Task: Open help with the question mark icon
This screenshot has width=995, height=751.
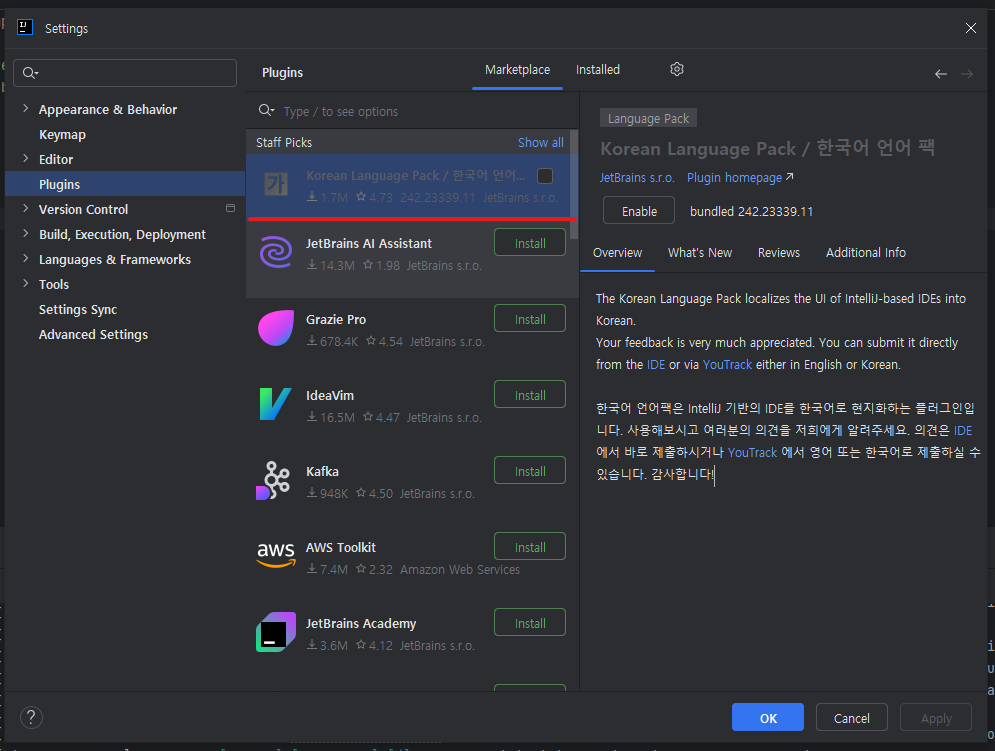Action: point(31,717)
